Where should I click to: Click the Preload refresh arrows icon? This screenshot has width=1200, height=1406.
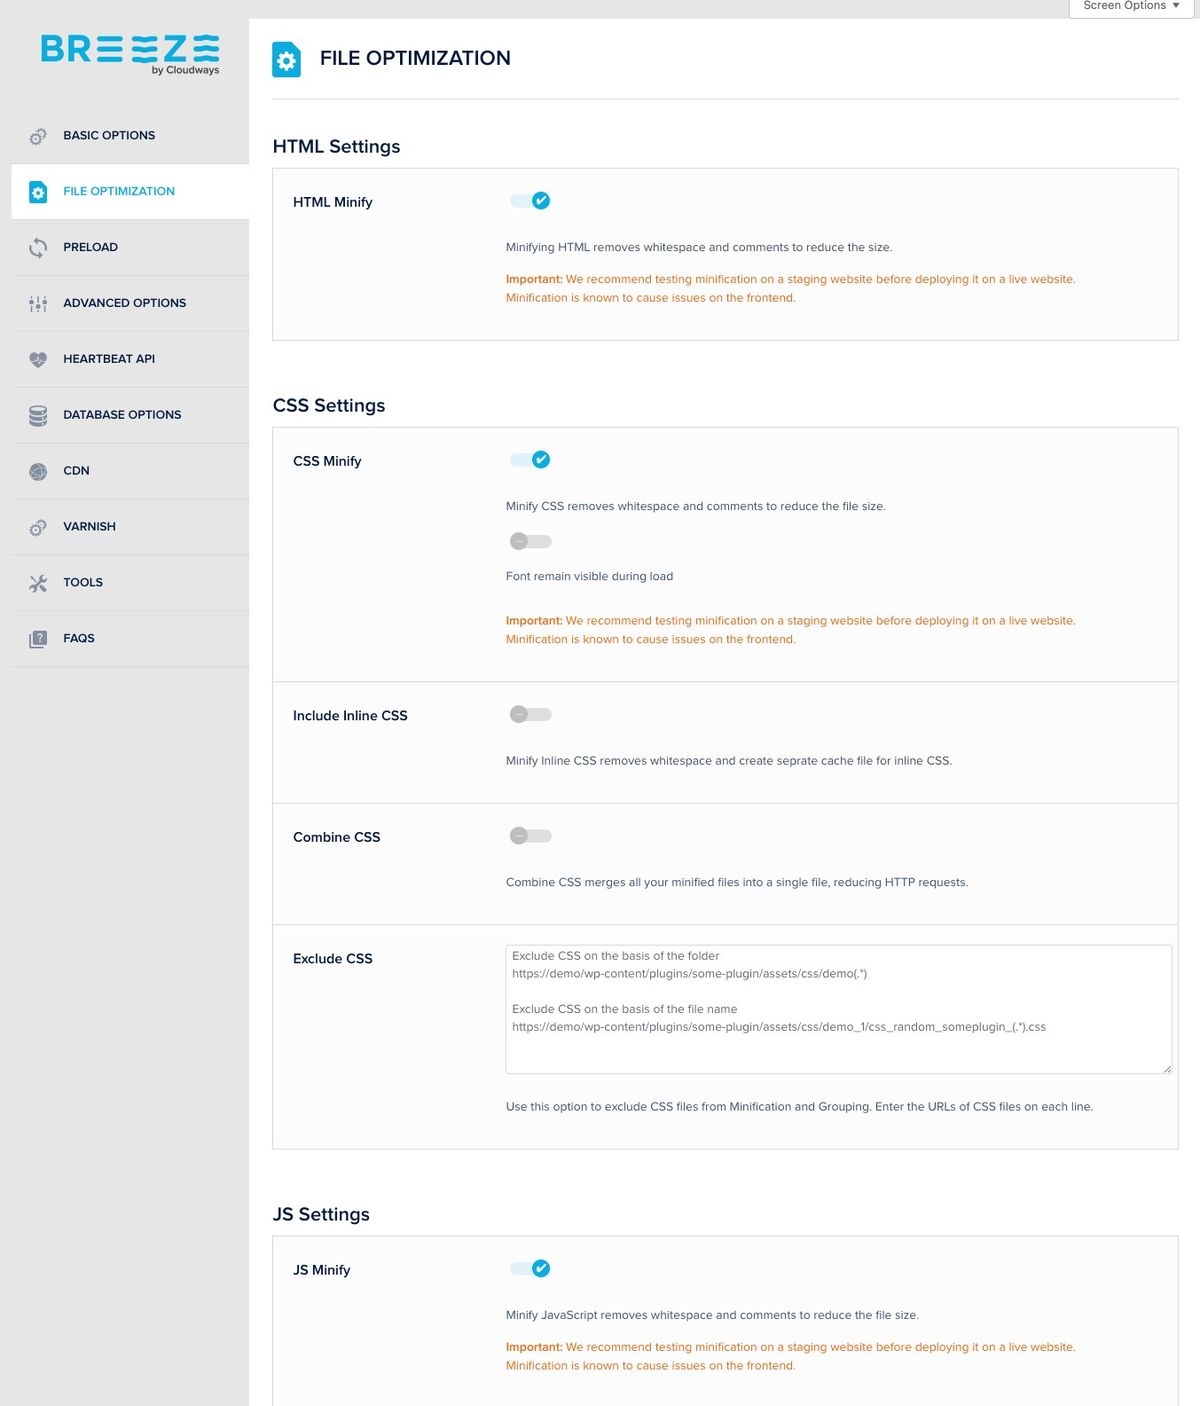pyautogui.click(x=38, y=248)
